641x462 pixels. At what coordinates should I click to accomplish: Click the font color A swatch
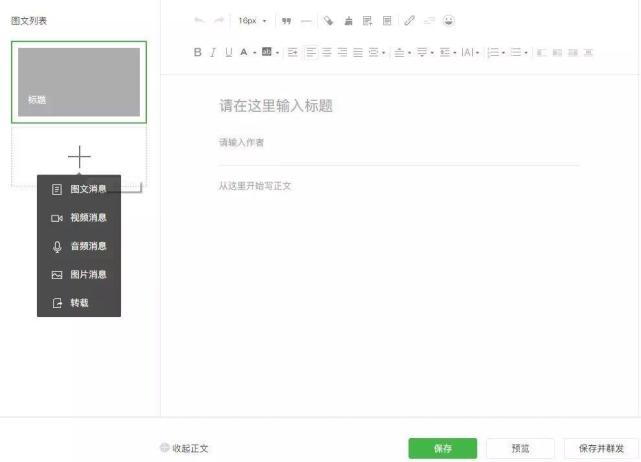click(243, 52)
